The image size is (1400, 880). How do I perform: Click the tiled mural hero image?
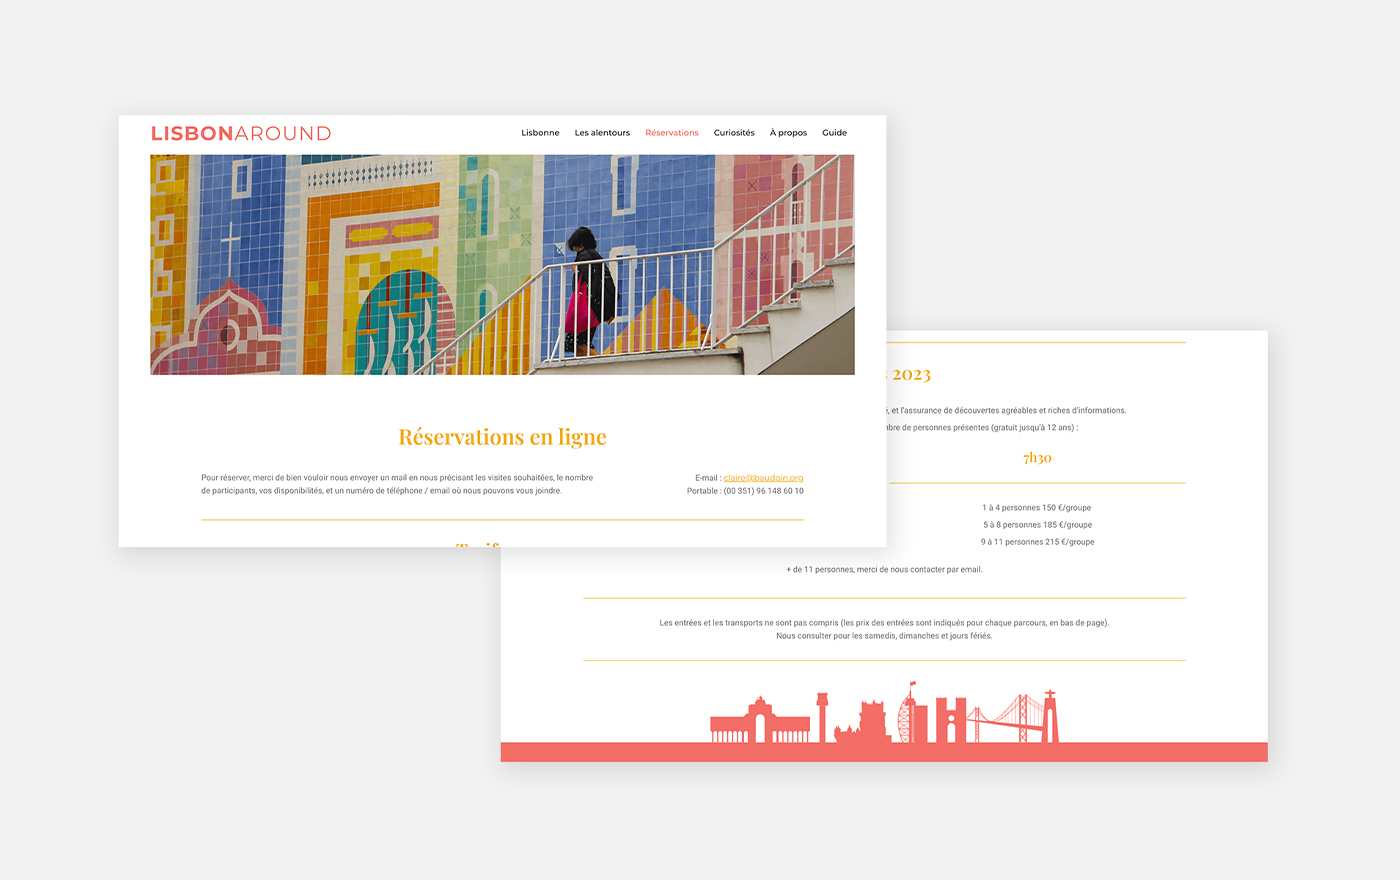[502, 265]
